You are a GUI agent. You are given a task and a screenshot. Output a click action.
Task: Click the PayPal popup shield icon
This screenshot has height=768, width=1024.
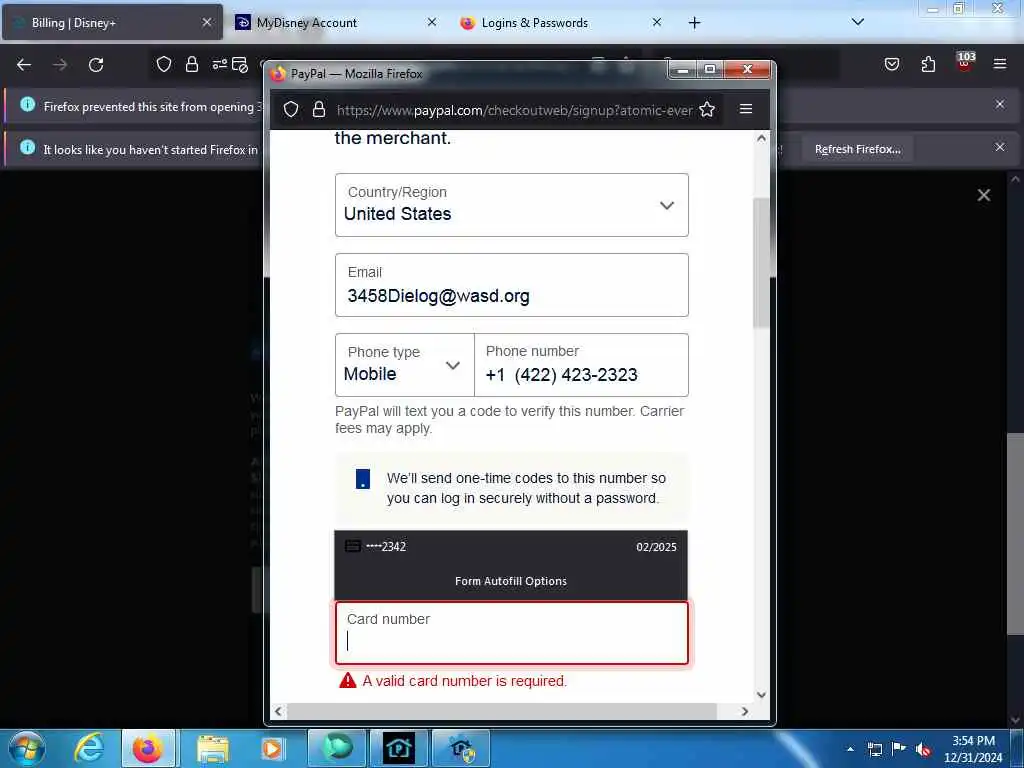point(291,110)
